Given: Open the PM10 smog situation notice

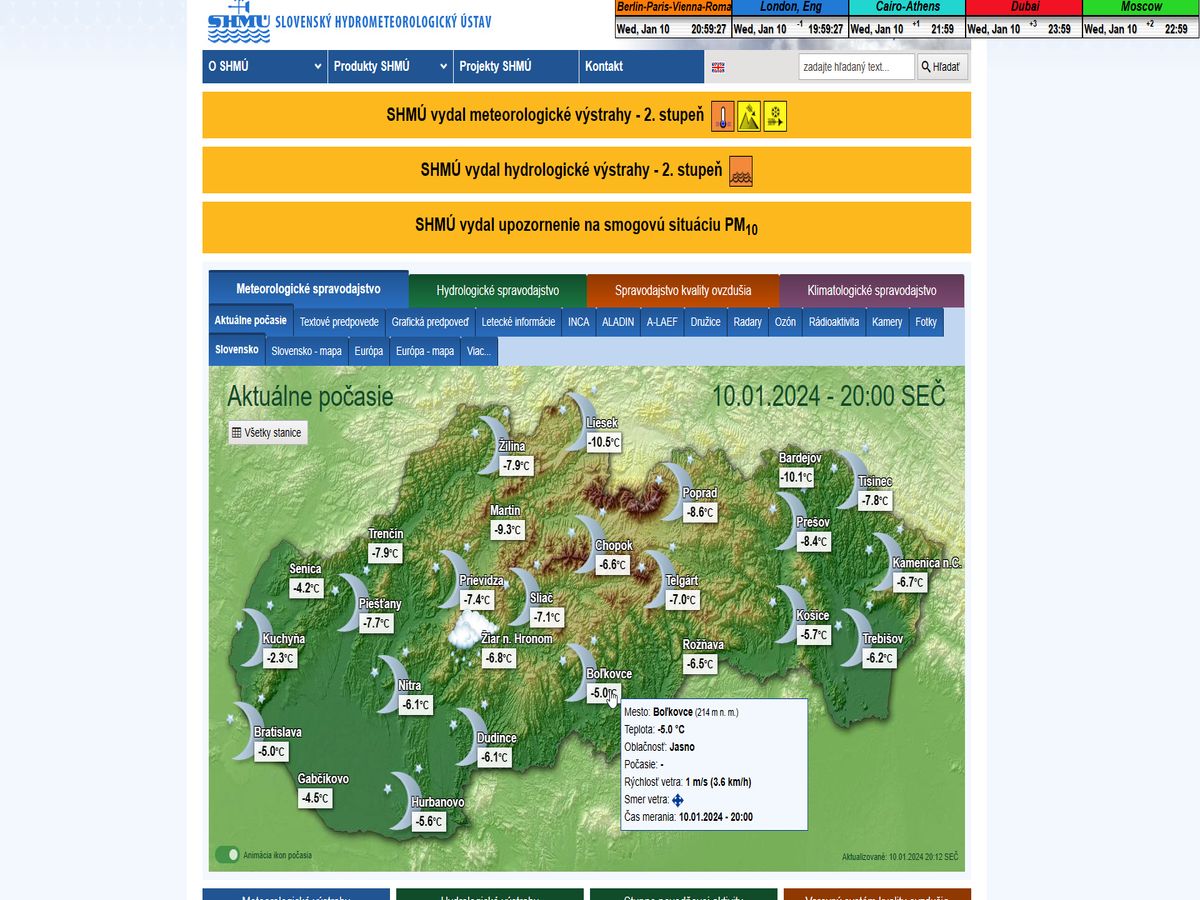Looking at the screenshot, I should point(586,226).
